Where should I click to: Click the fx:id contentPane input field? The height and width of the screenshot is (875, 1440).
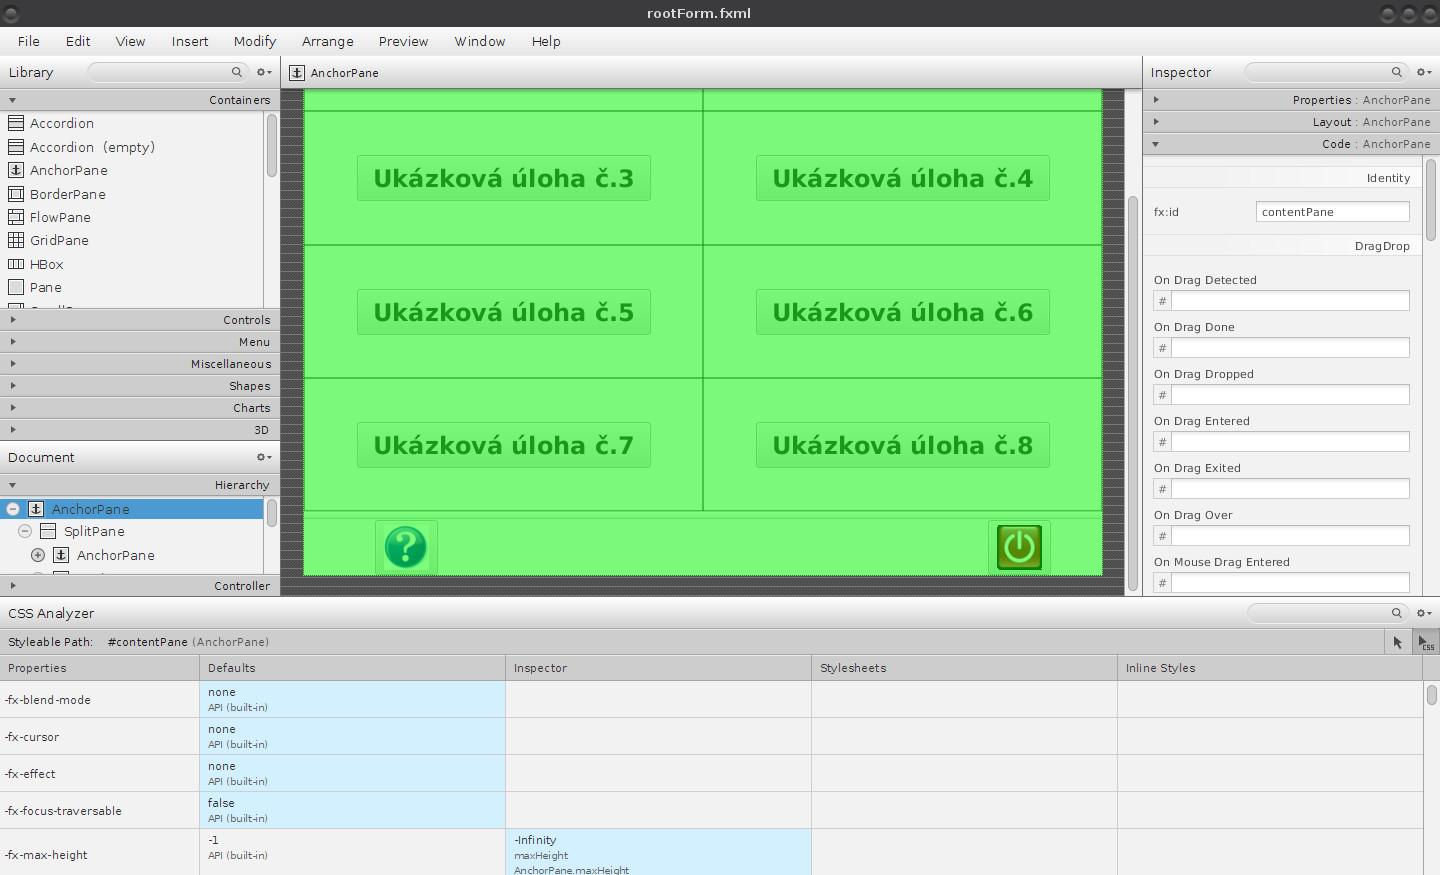[1333, 212]
